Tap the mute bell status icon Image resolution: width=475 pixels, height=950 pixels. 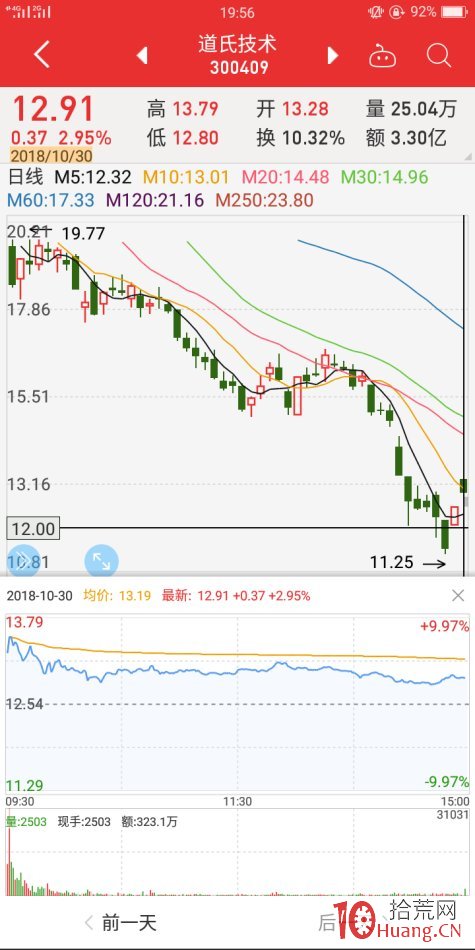tap(376, 12)
